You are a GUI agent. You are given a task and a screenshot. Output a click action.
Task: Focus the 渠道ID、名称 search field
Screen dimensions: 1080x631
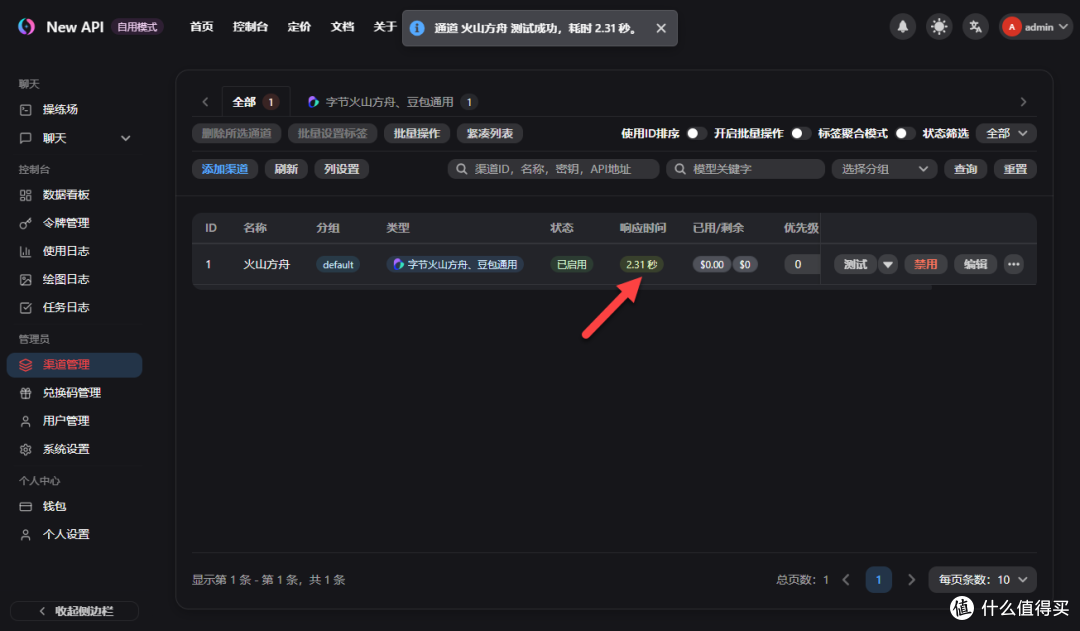(x=553, y=169)
